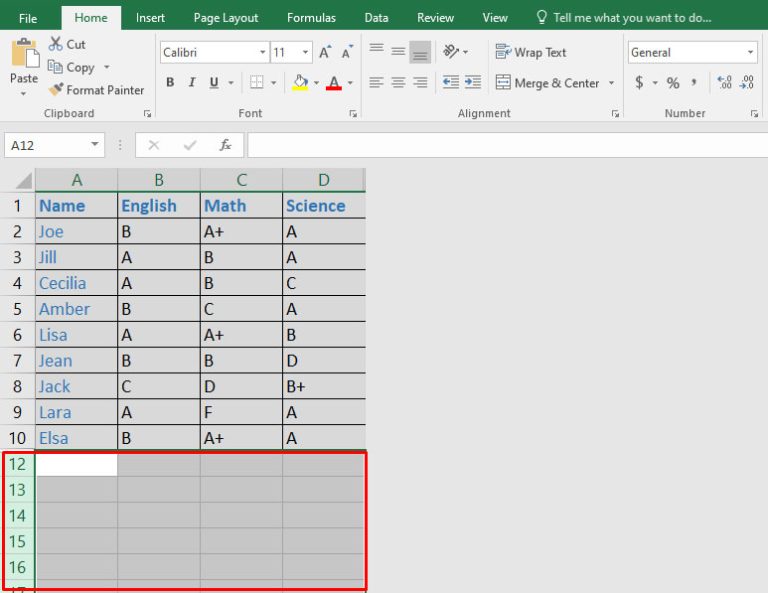Switch to the Data tab

[x=376, y=18]
